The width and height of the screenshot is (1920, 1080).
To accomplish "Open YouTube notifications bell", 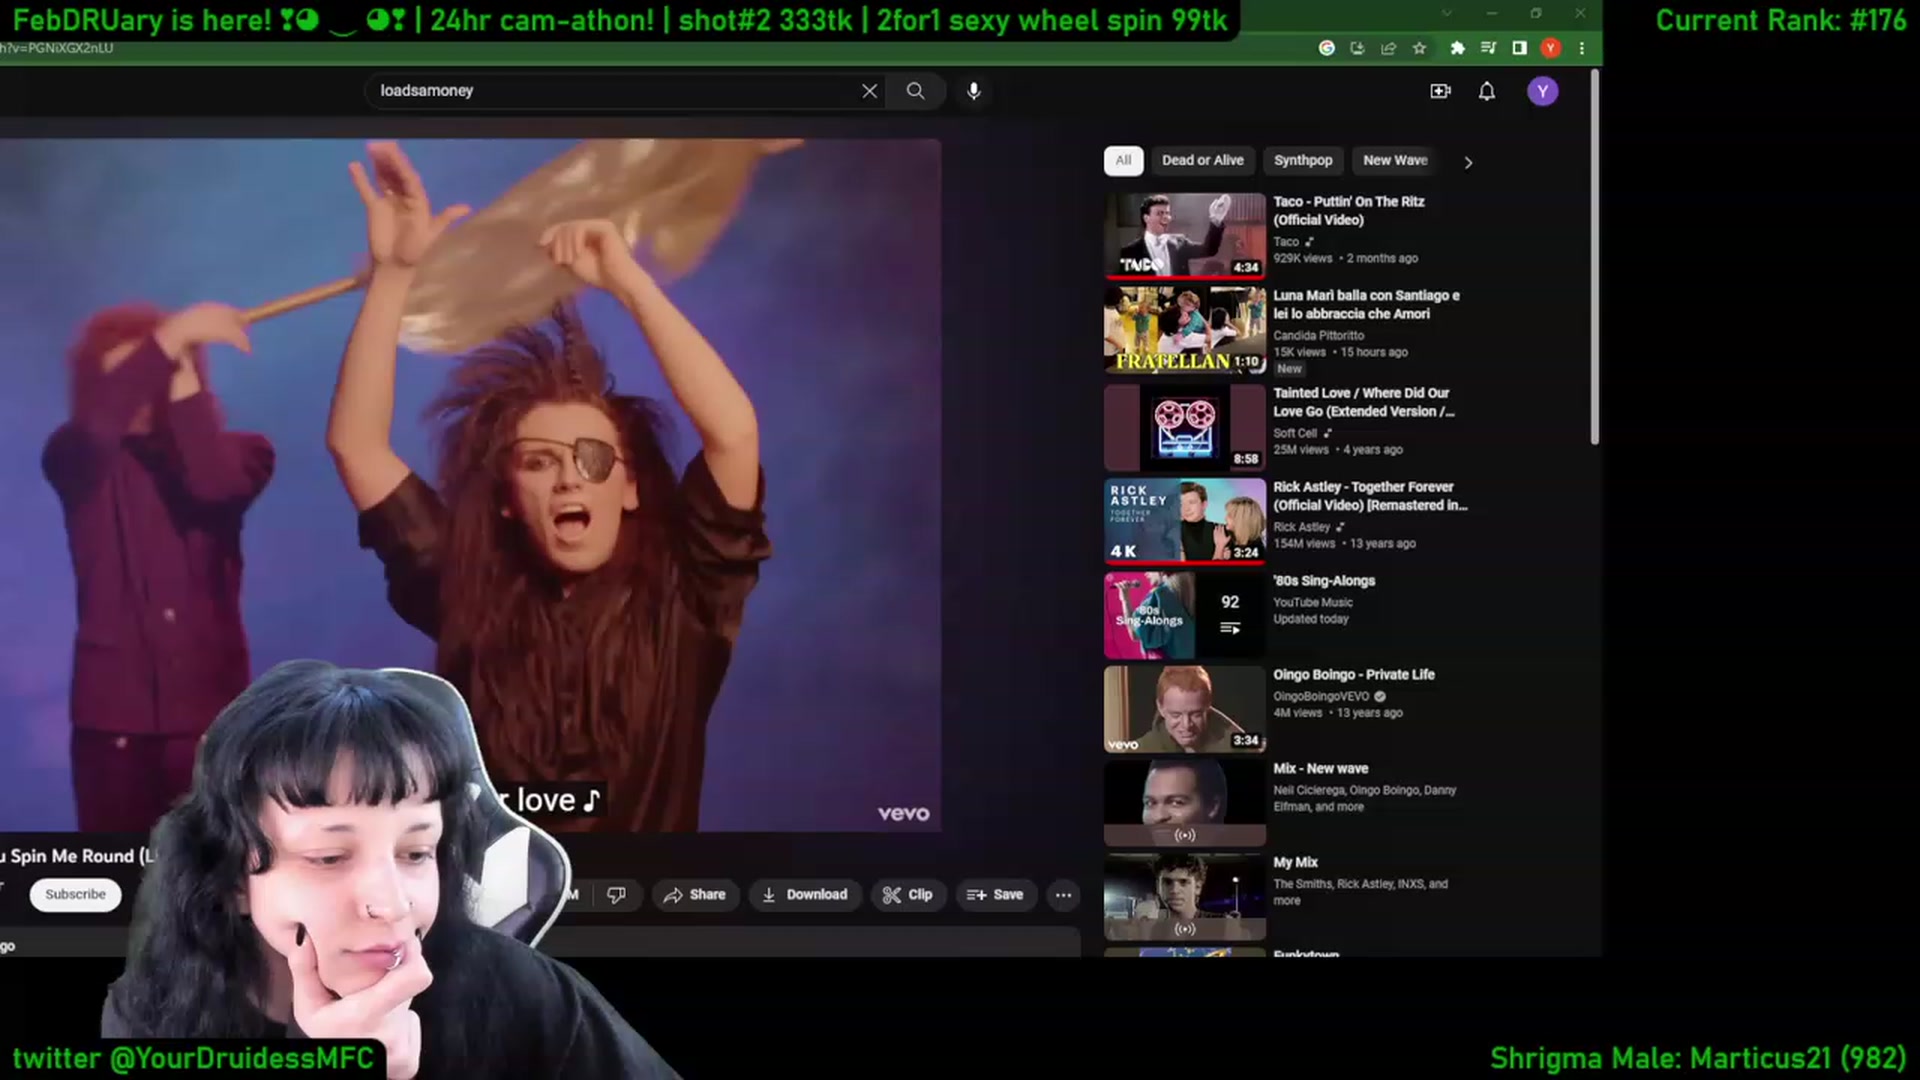I will click(x=1487, y=91).
